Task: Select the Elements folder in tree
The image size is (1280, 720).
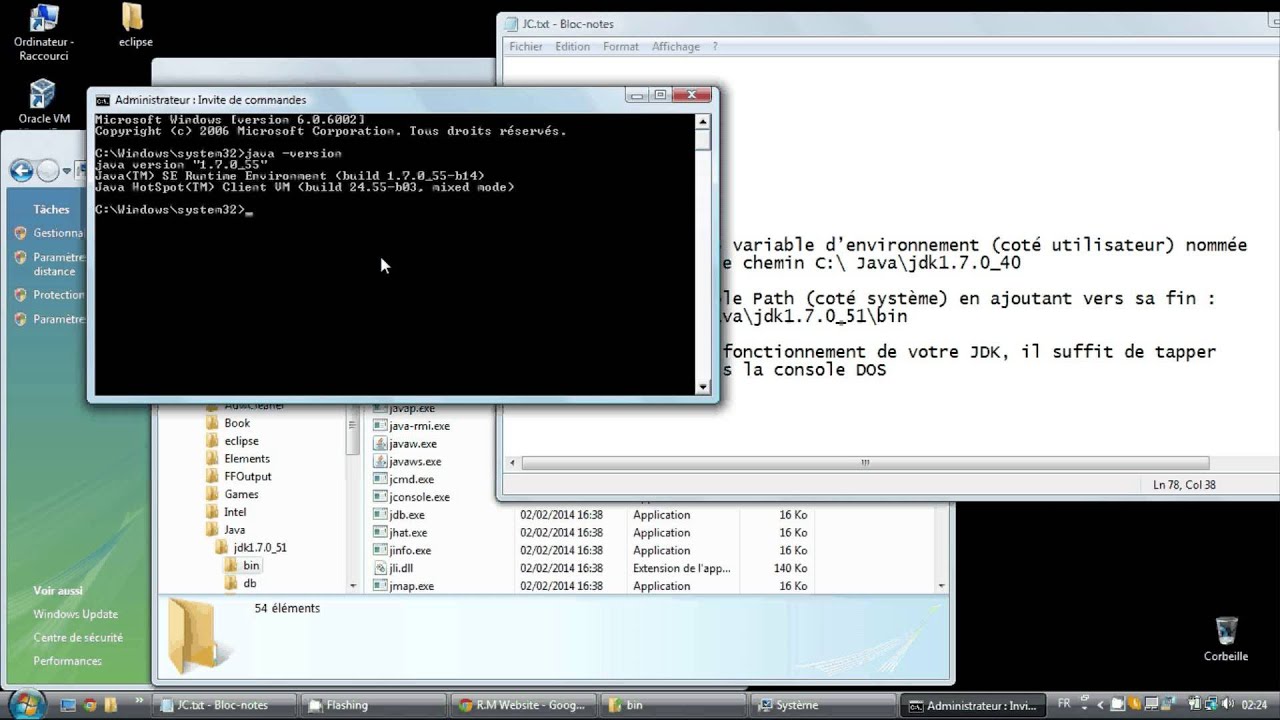Action: 247,459
